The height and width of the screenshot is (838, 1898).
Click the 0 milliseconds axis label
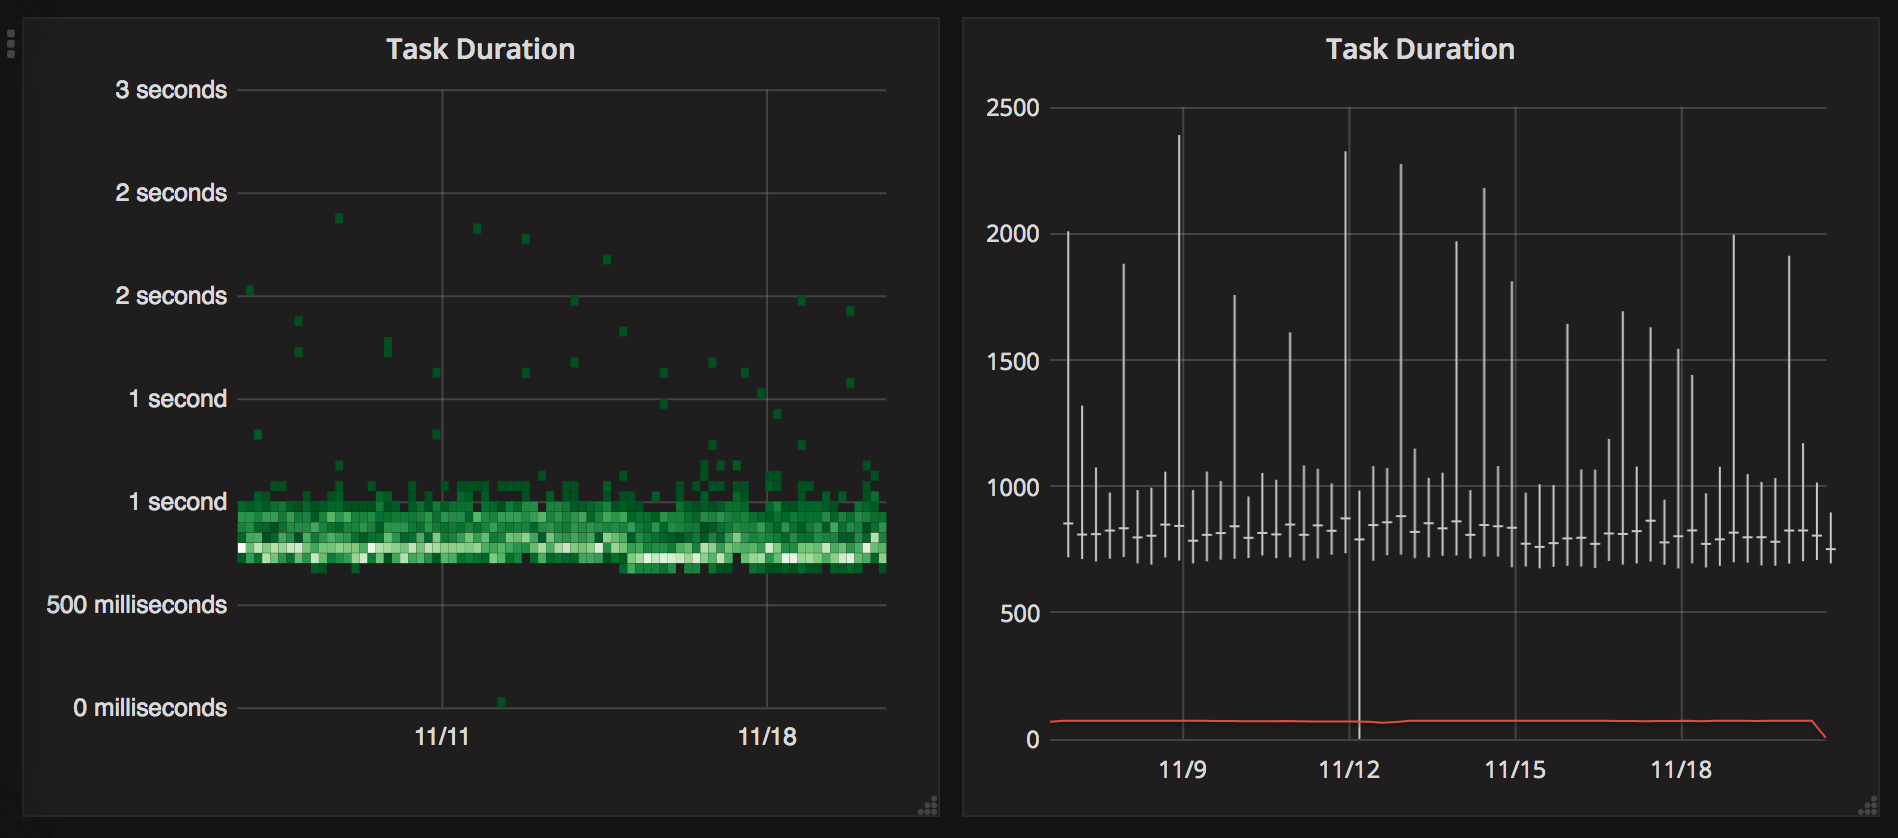[150, 708]
